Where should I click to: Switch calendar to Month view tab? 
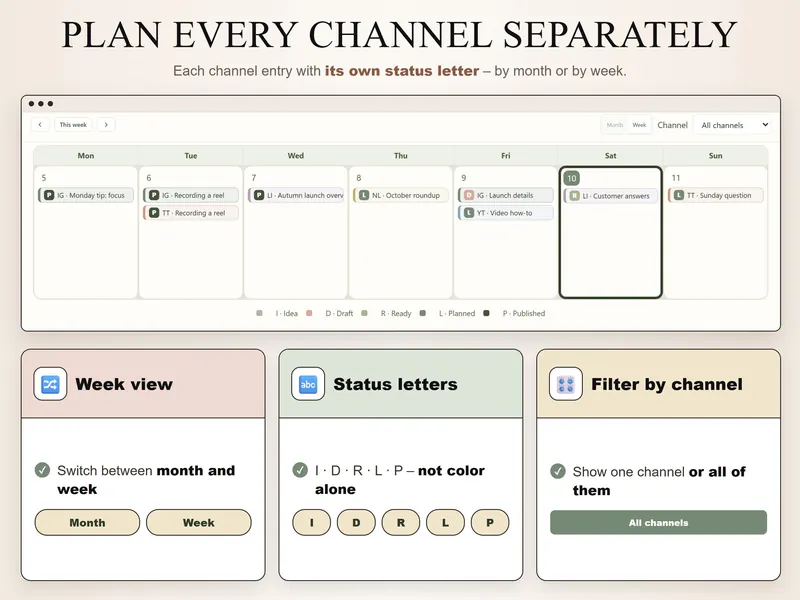pos(615,125)
